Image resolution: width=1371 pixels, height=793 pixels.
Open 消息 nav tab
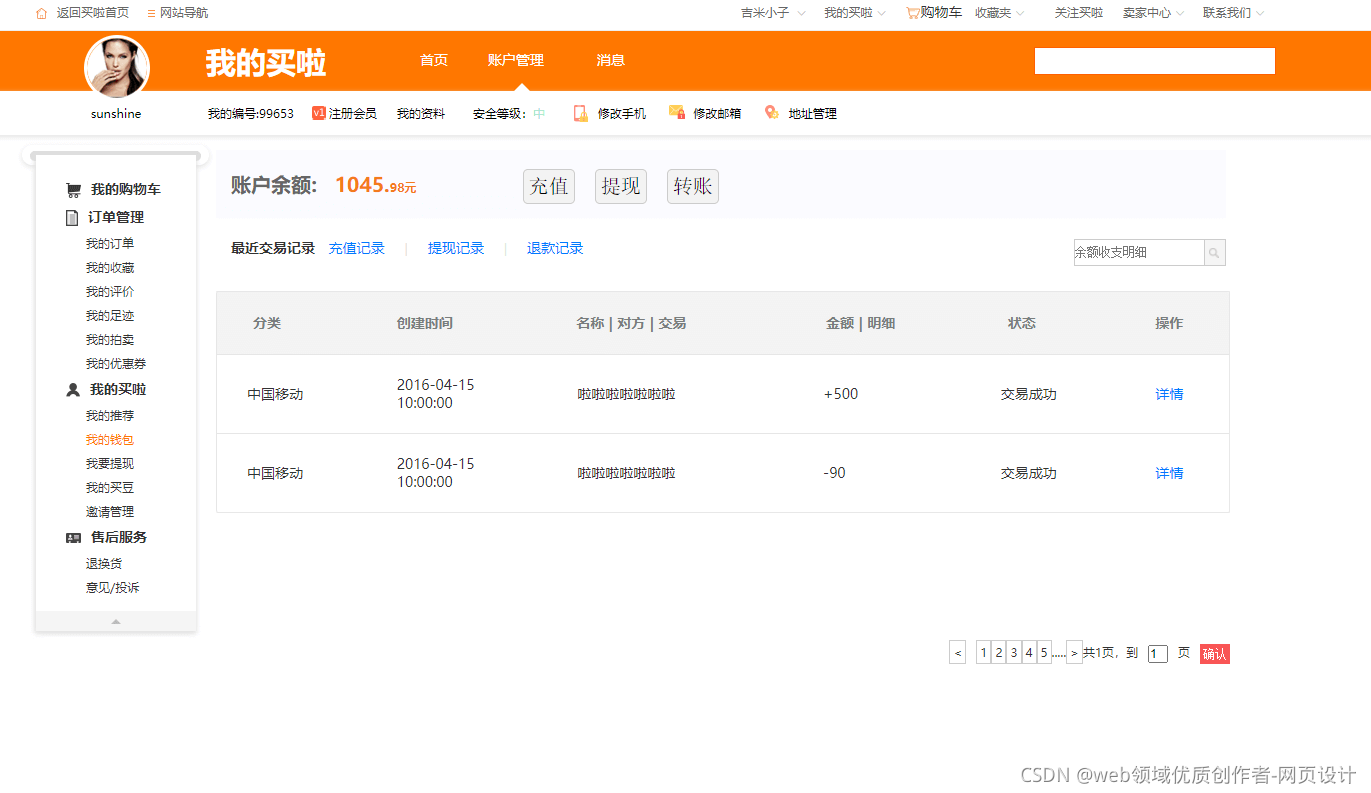(611, 60)
